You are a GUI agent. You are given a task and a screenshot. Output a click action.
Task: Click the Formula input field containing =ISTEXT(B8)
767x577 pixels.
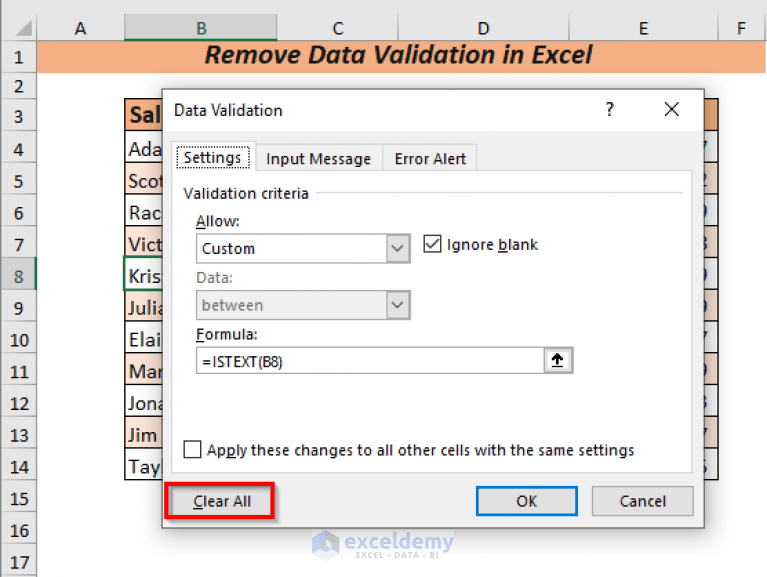point(370,361)
